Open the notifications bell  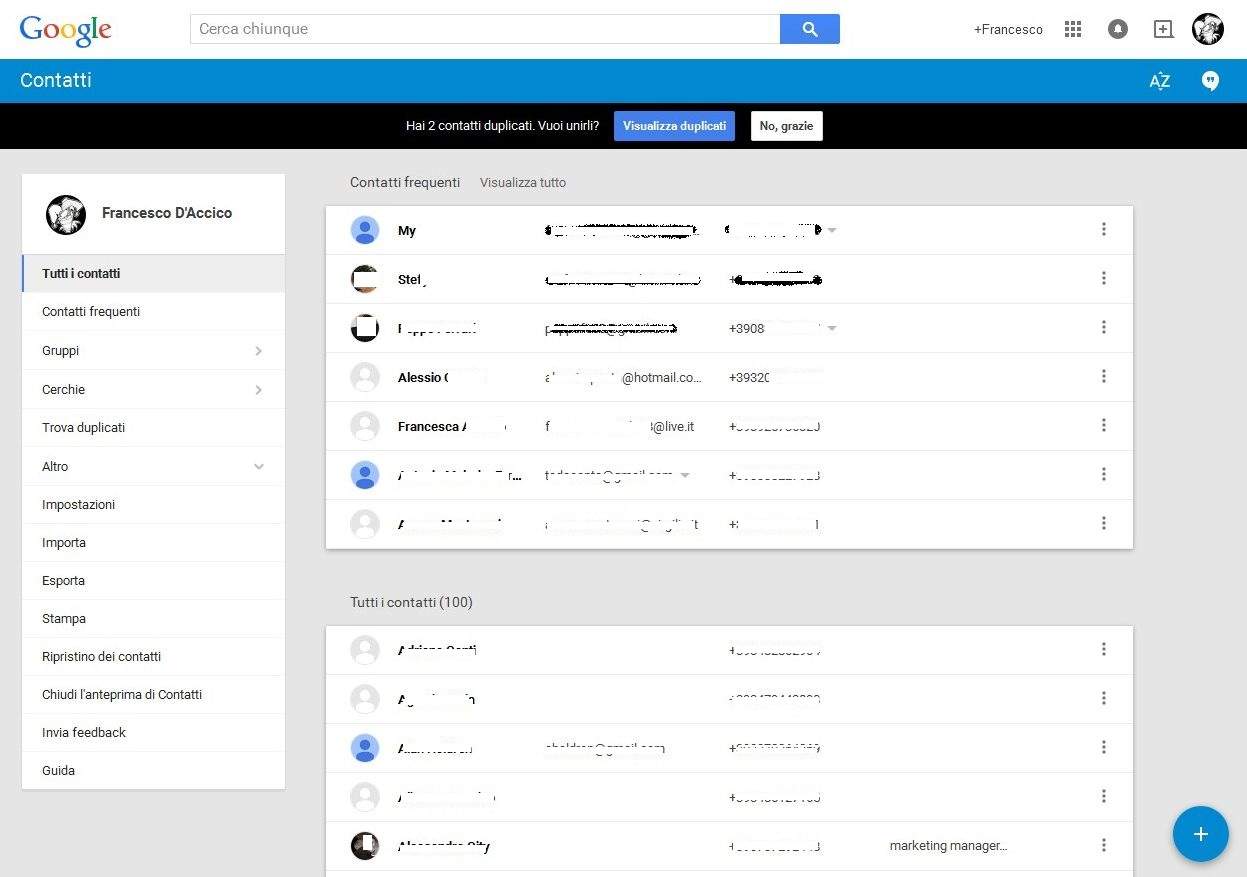(1118, 29)
